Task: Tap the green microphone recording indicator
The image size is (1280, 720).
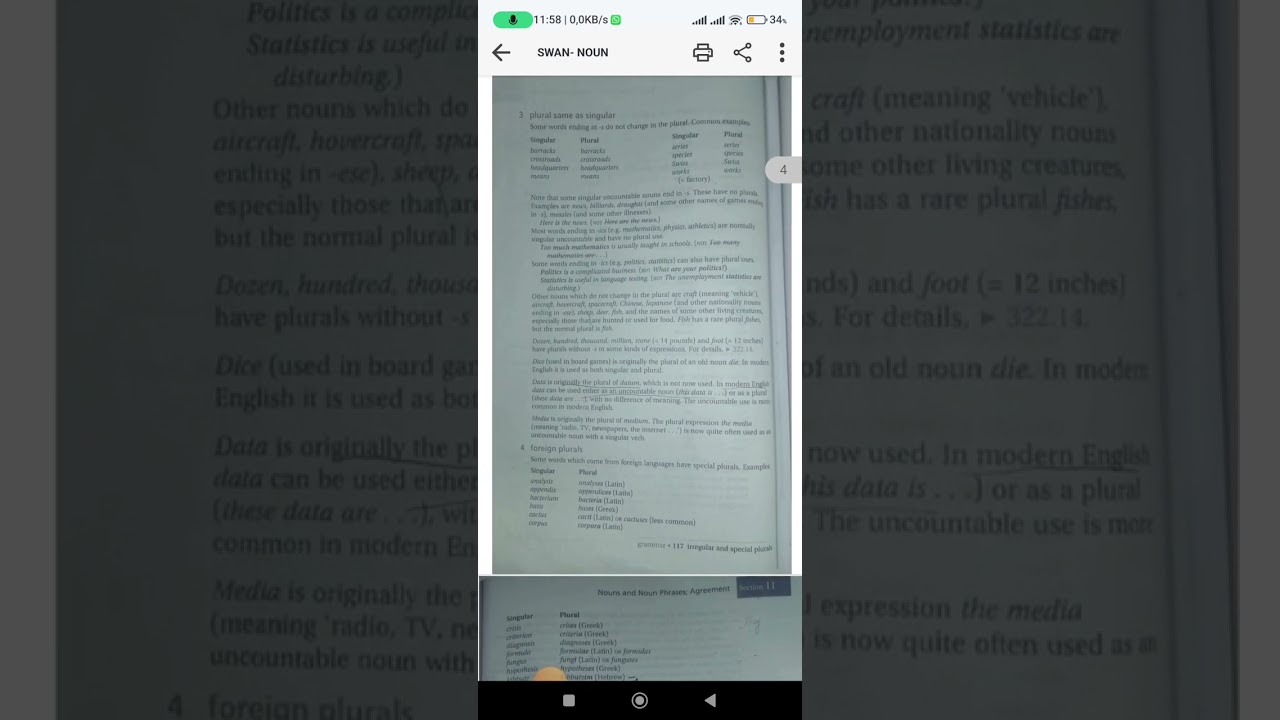Action: pos(513,20)
